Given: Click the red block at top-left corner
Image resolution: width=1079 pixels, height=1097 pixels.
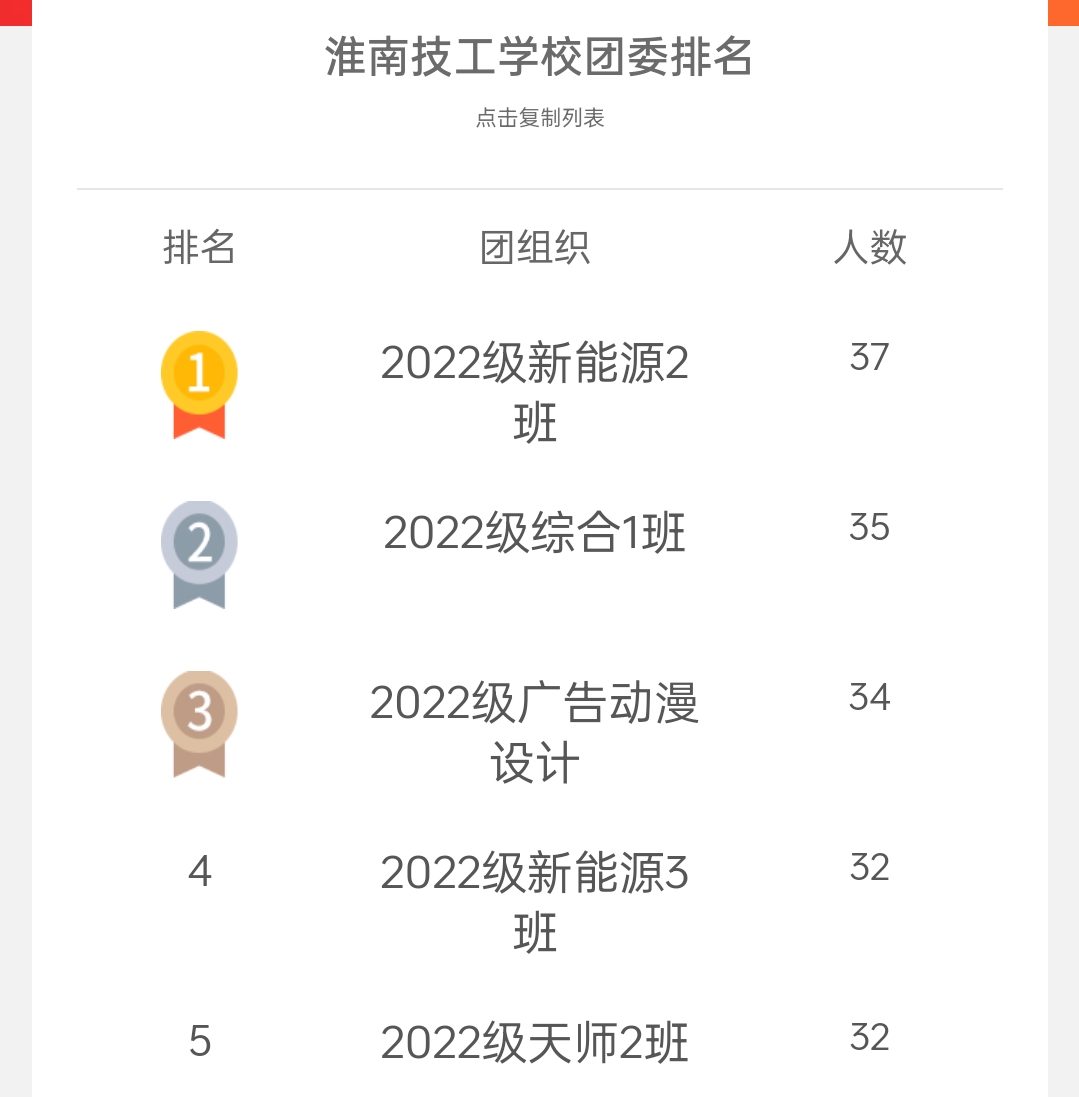Looking at the screenshot, I should 15,13.
